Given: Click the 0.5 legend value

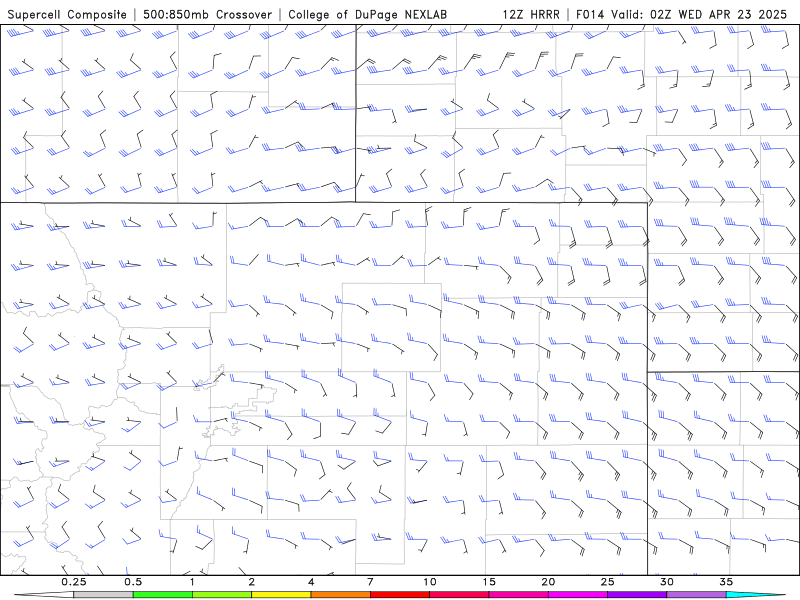Looking at the screenshot, I should tap(133, 582).
